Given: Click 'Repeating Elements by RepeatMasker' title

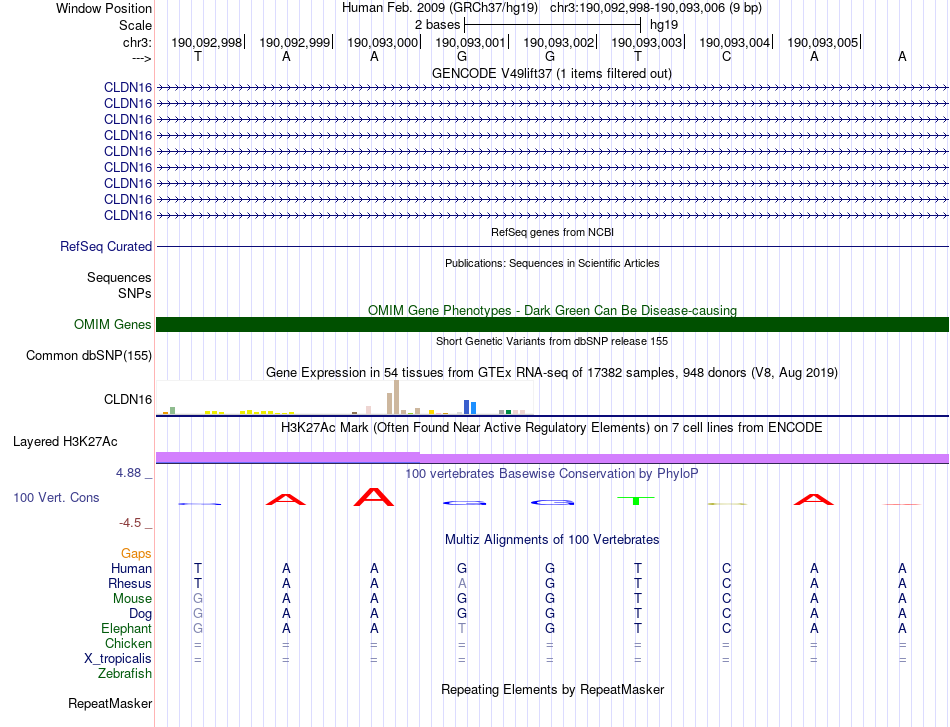Looking at the screenshot, I should [x=552, y=689].
